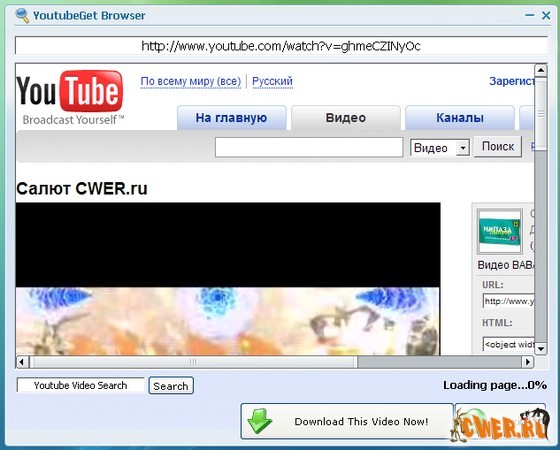Image resolution: width=560 pixels, height=450 pixels.
Task: Click the horizontal scrollbar left arrow
Action: click(x=22, y=362)
